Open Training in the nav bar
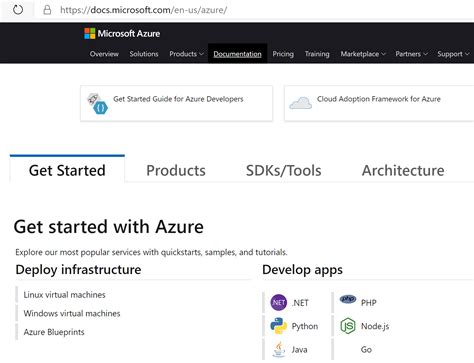 [x=317, y=54]
